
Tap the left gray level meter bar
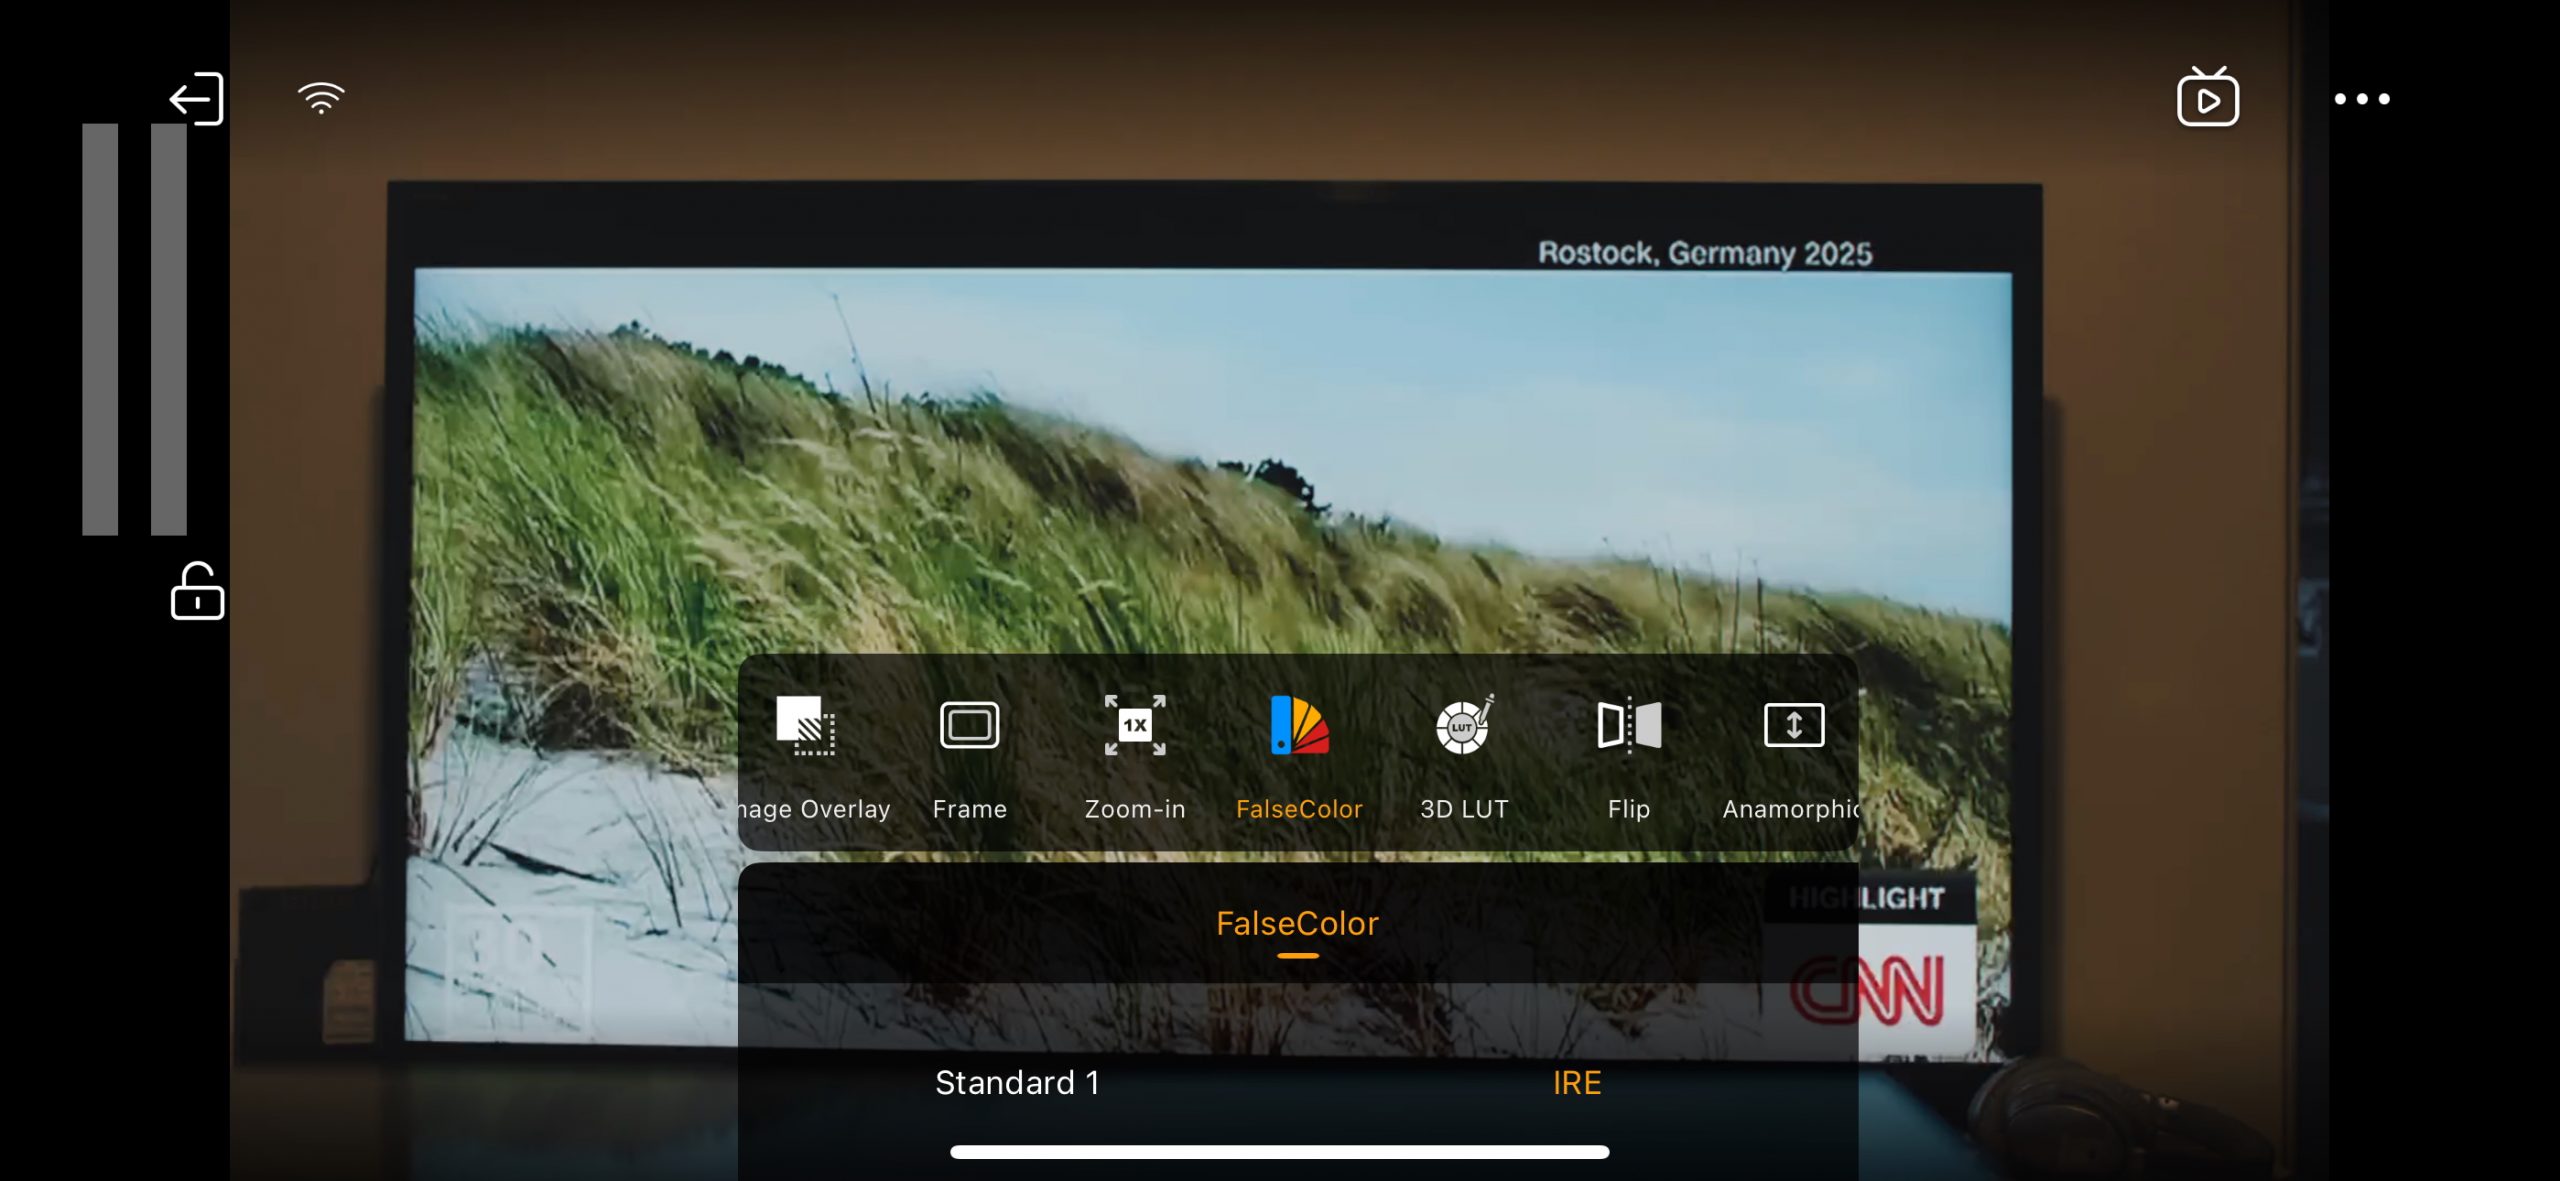[x=100, y=329]
